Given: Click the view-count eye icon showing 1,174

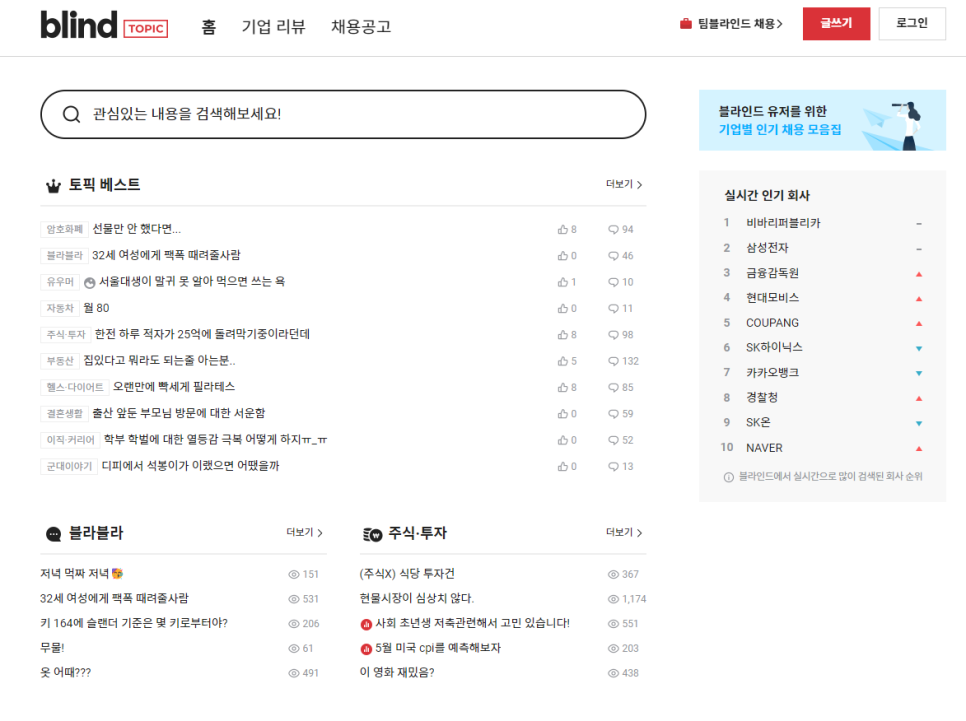Looking at the screenshot, I should click(x=613, y=599).
